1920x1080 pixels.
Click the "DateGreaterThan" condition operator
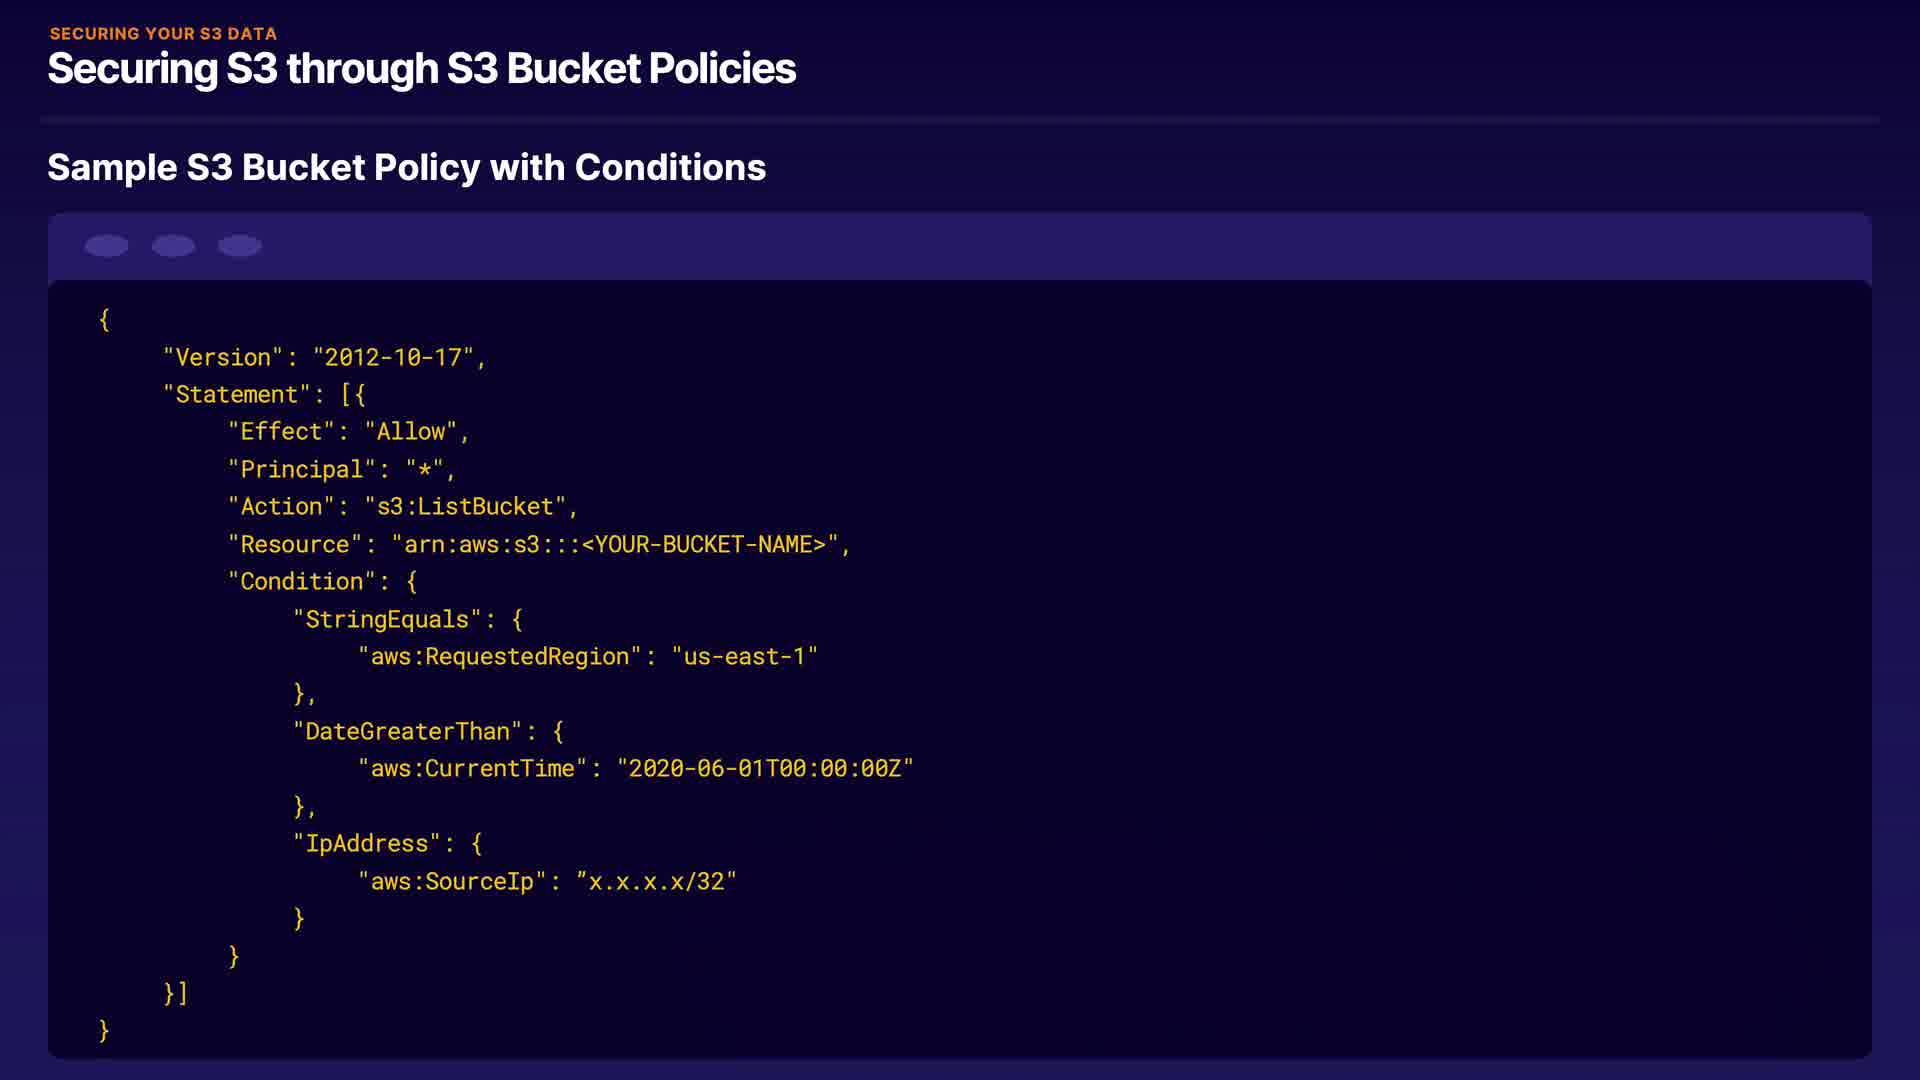pos(407,732)
